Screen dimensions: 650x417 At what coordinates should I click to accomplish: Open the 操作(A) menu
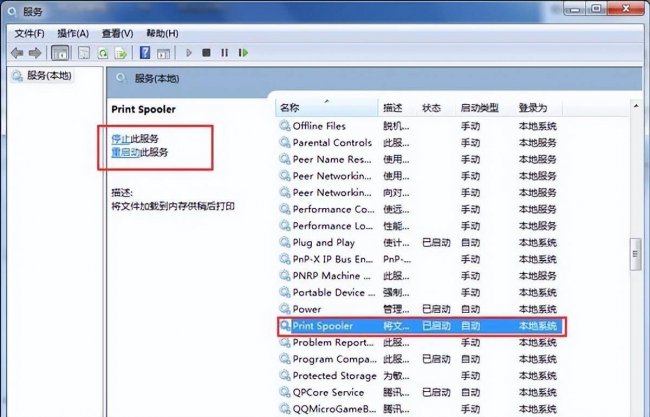click(73, 34)
